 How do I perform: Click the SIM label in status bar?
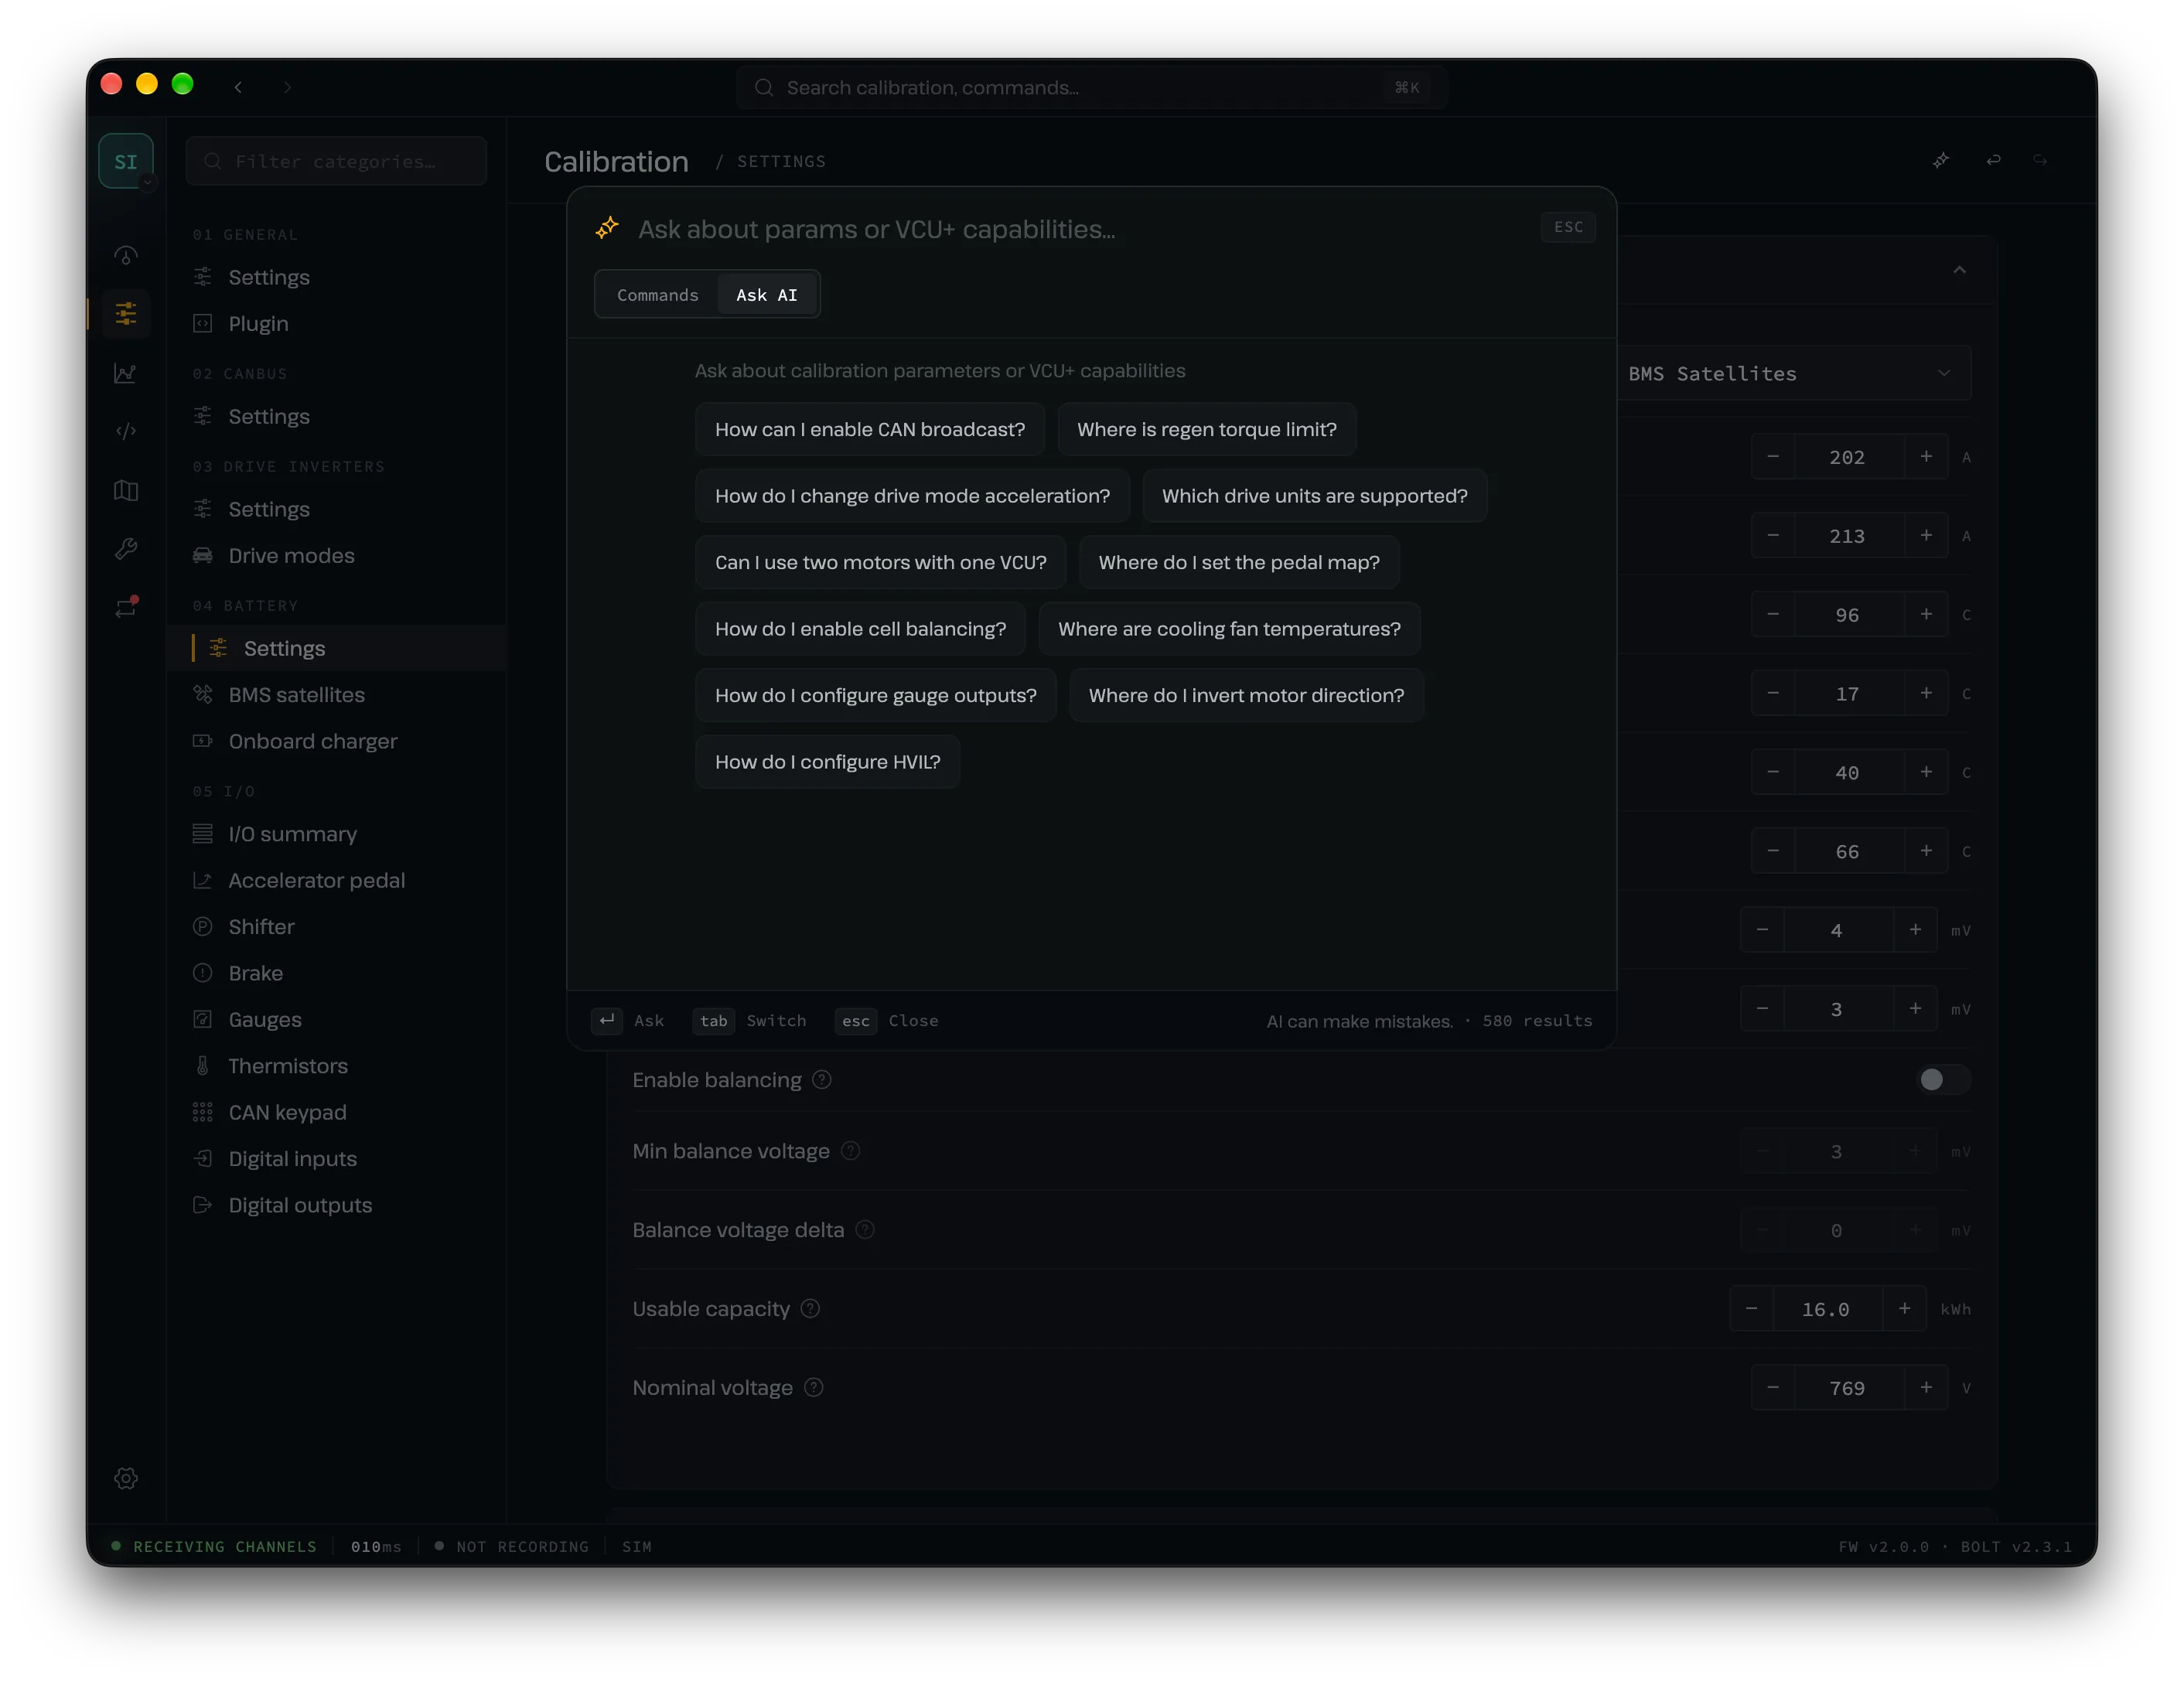(637, 1547)
